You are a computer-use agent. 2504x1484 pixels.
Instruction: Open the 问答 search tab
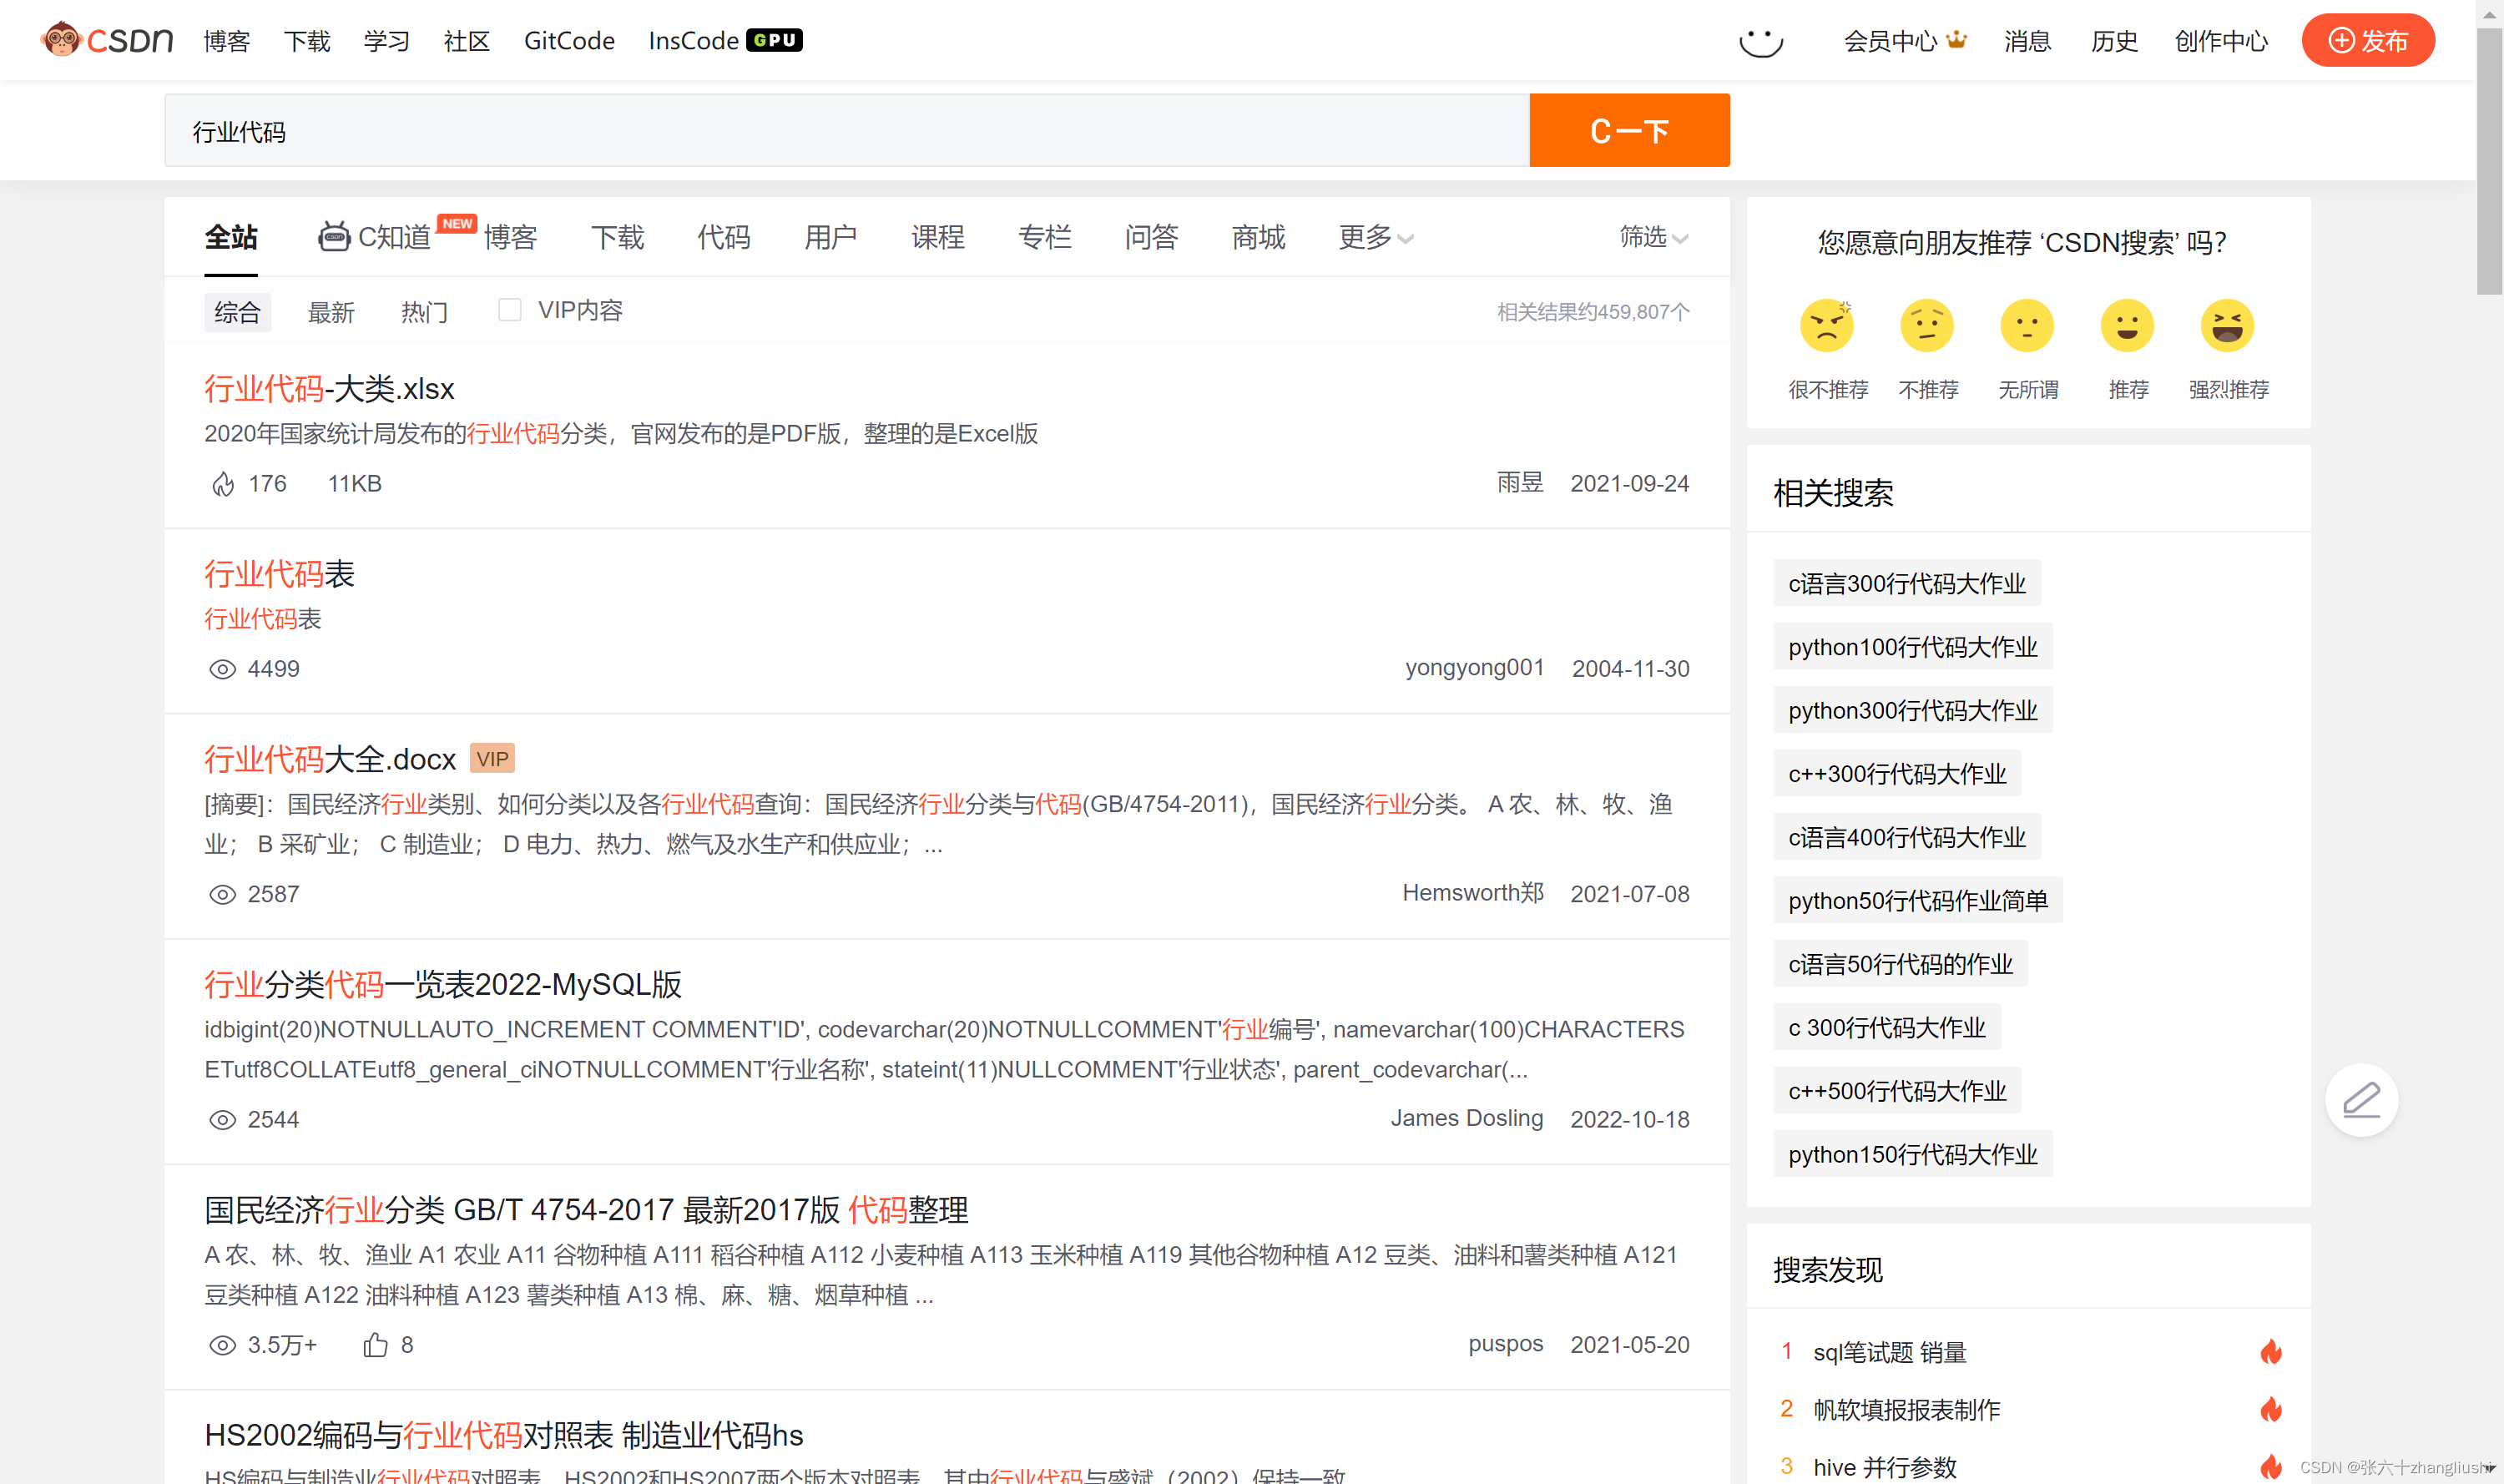1151,237
